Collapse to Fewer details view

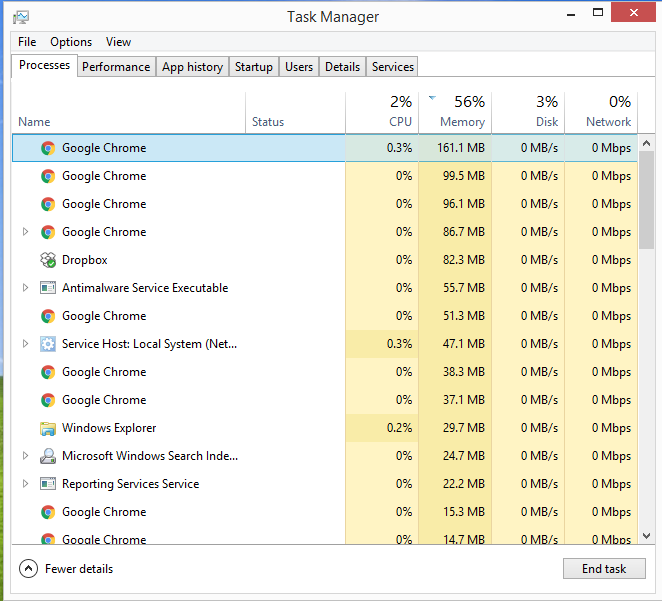pyautogui.click(x=67, y=569)
